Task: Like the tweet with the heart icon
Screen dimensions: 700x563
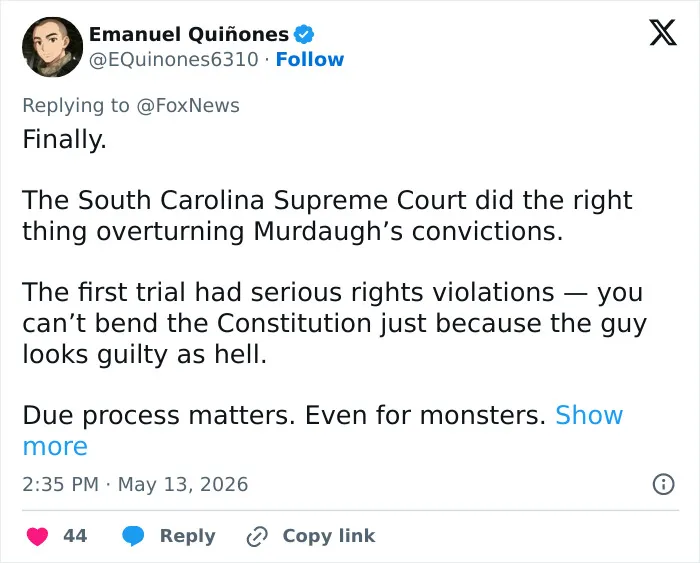Action: click(38, 536)
